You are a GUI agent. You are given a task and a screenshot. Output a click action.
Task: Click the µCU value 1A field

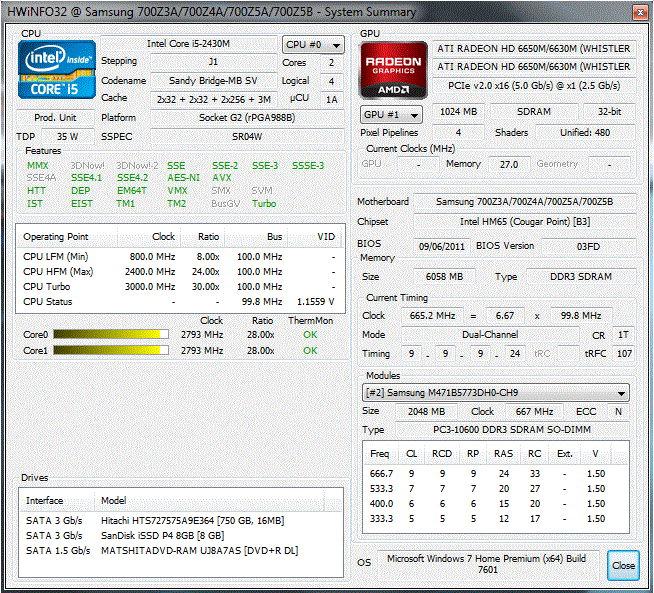(332, 99)
